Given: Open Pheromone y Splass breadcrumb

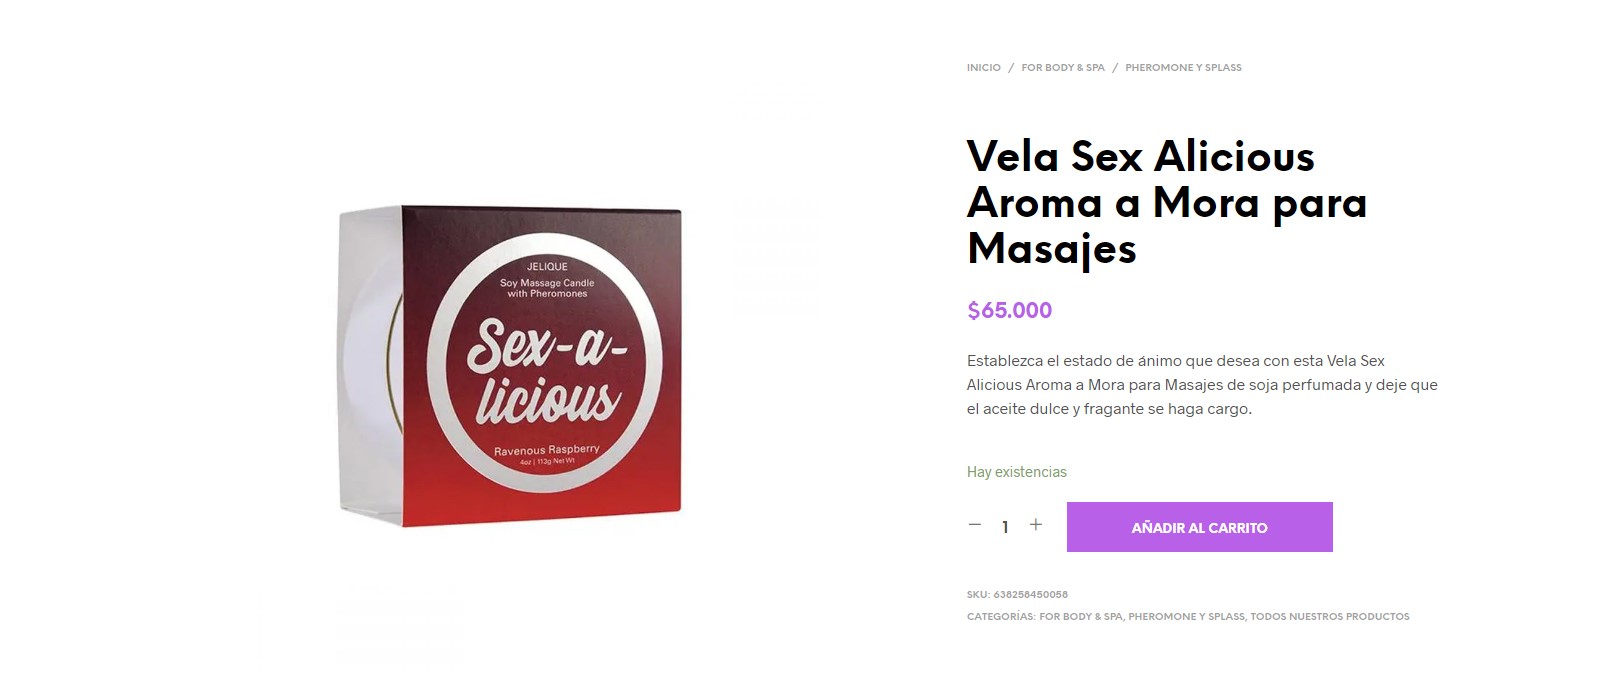Looking at the screenshot, I should pyautogui.click(x=1183, y=68).
